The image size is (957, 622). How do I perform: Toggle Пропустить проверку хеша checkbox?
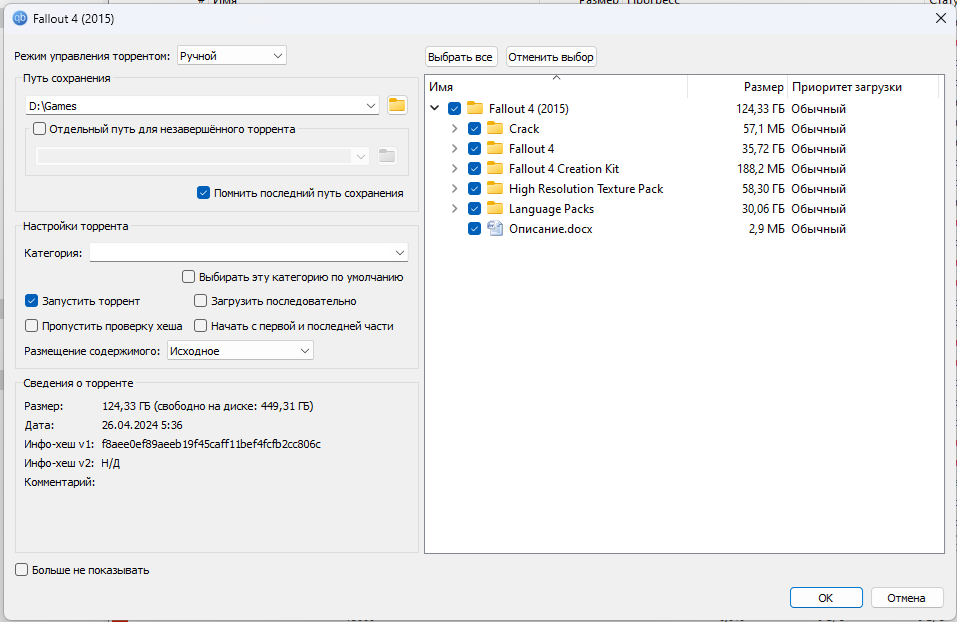(x=33, y=326)
